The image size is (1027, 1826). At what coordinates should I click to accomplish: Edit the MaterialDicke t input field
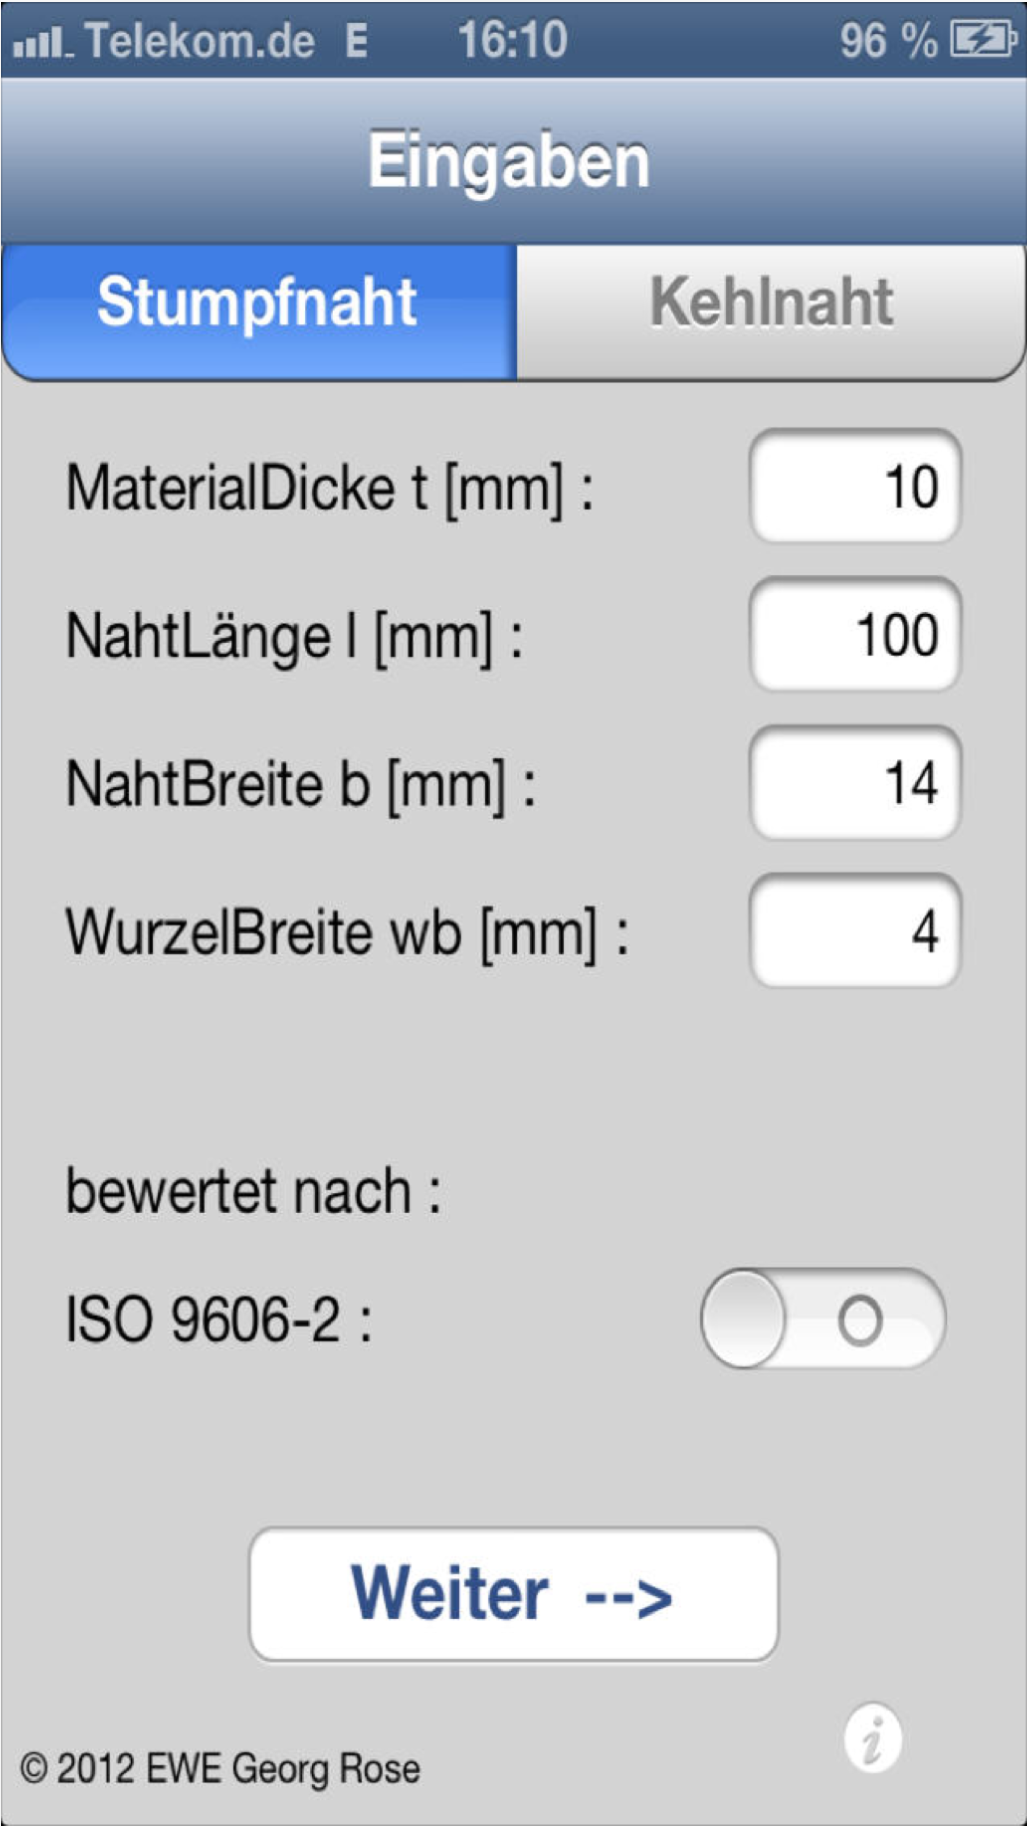[x=855, y=487]
